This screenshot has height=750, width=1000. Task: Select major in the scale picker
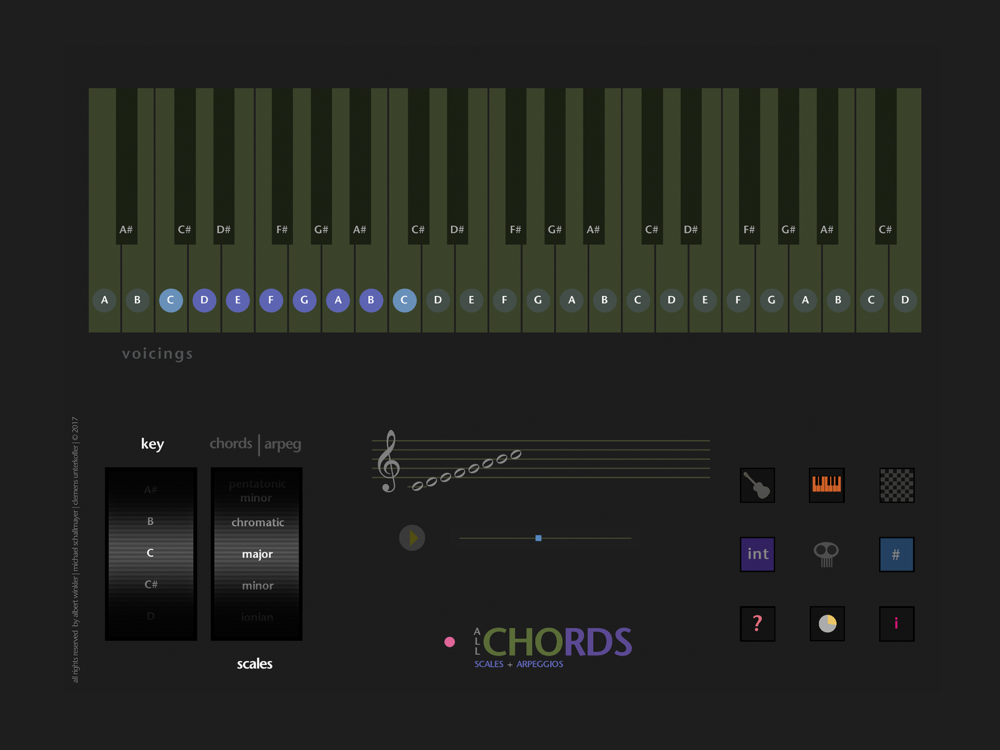(x=258, y=554)
